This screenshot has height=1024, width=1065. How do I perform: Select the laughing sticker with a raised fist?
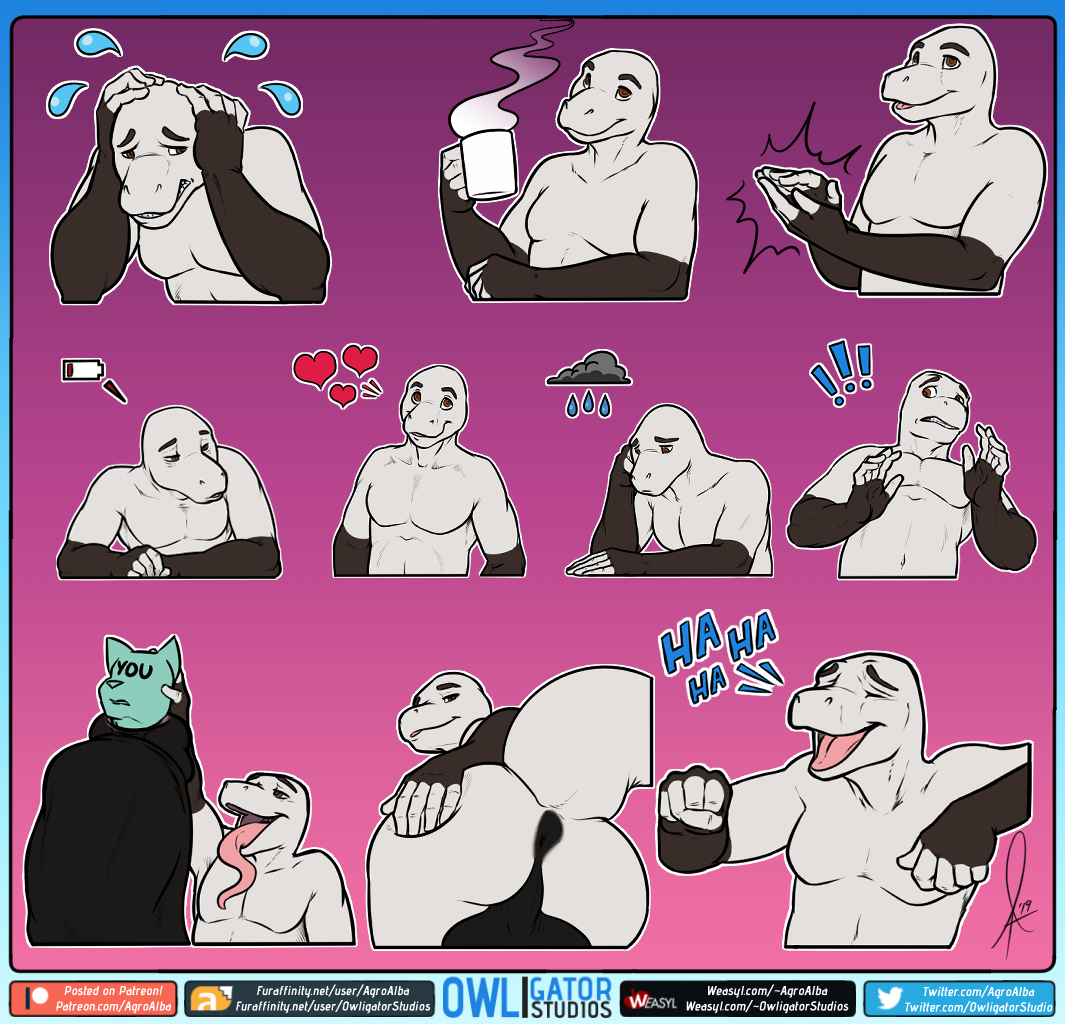point(846,801)
